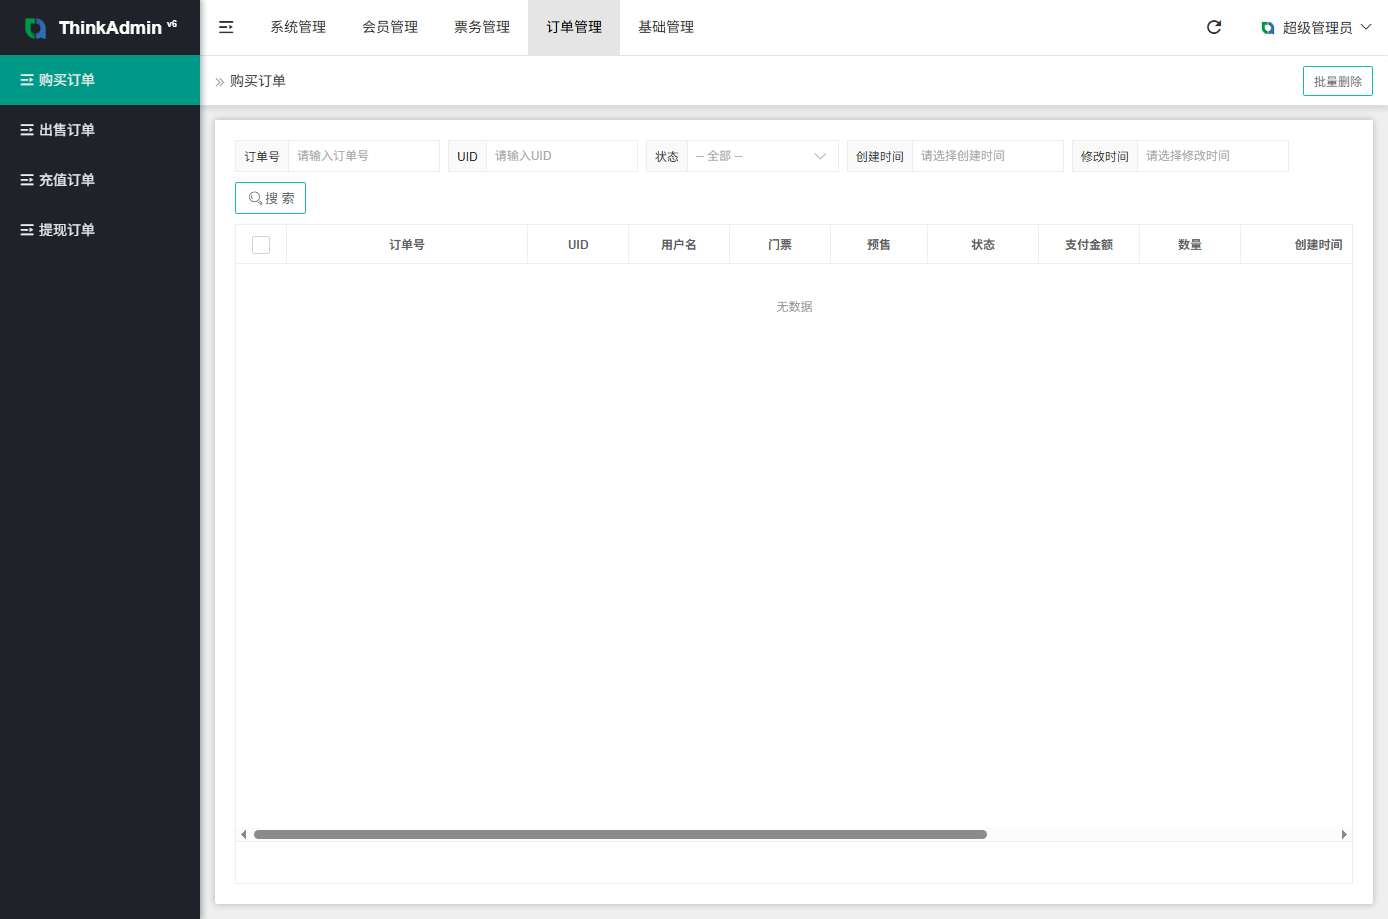
Task: Open the 票务管理 top menu
Action: pos(482,27)
